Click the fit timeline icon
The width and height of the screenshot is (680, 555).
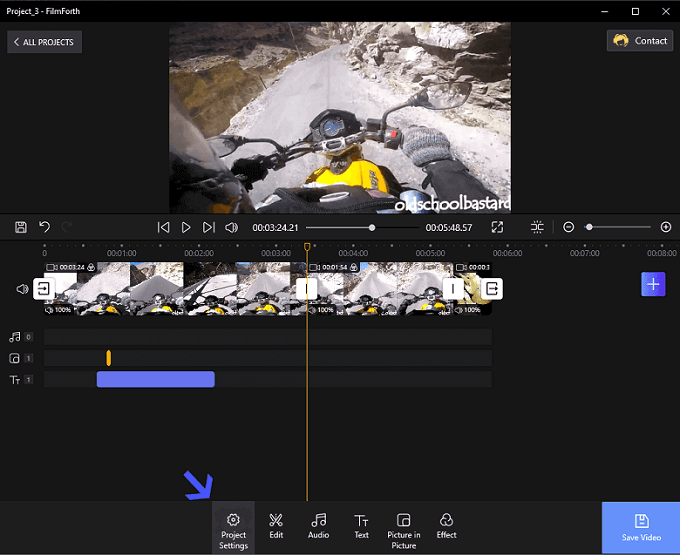tap(537, 227)
